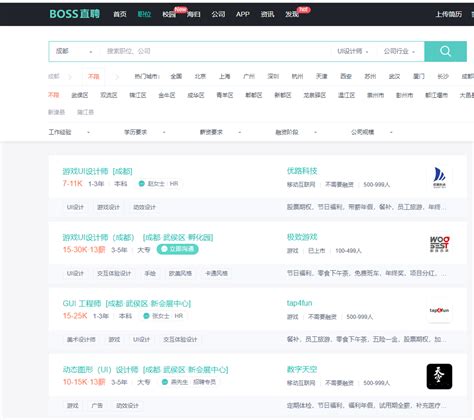Choose hot city 深圳
The width and height of the screenshot is (474, 420).
coord(273,76)
